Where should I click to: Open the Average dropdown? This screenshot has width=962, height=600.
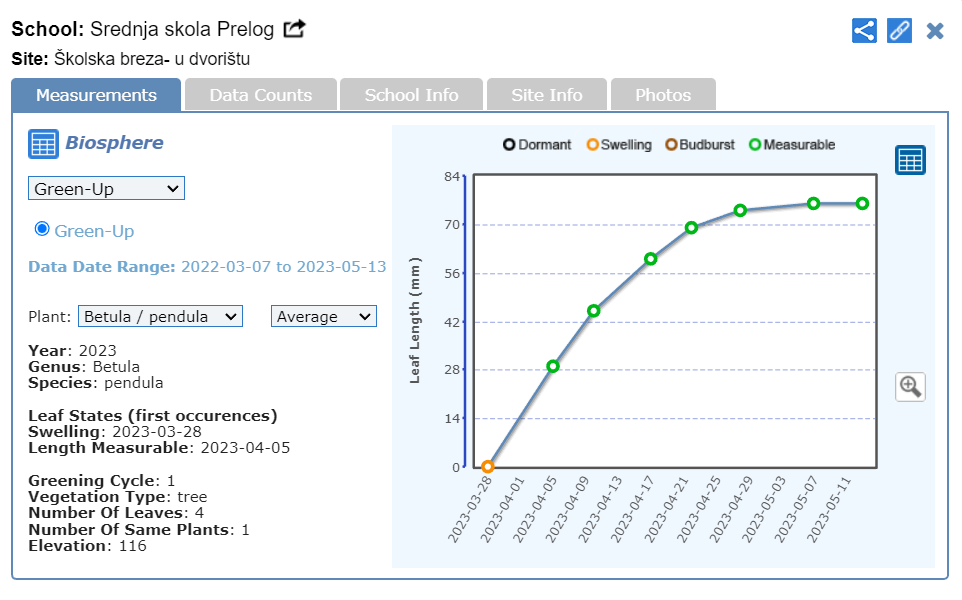coord(324,316)
